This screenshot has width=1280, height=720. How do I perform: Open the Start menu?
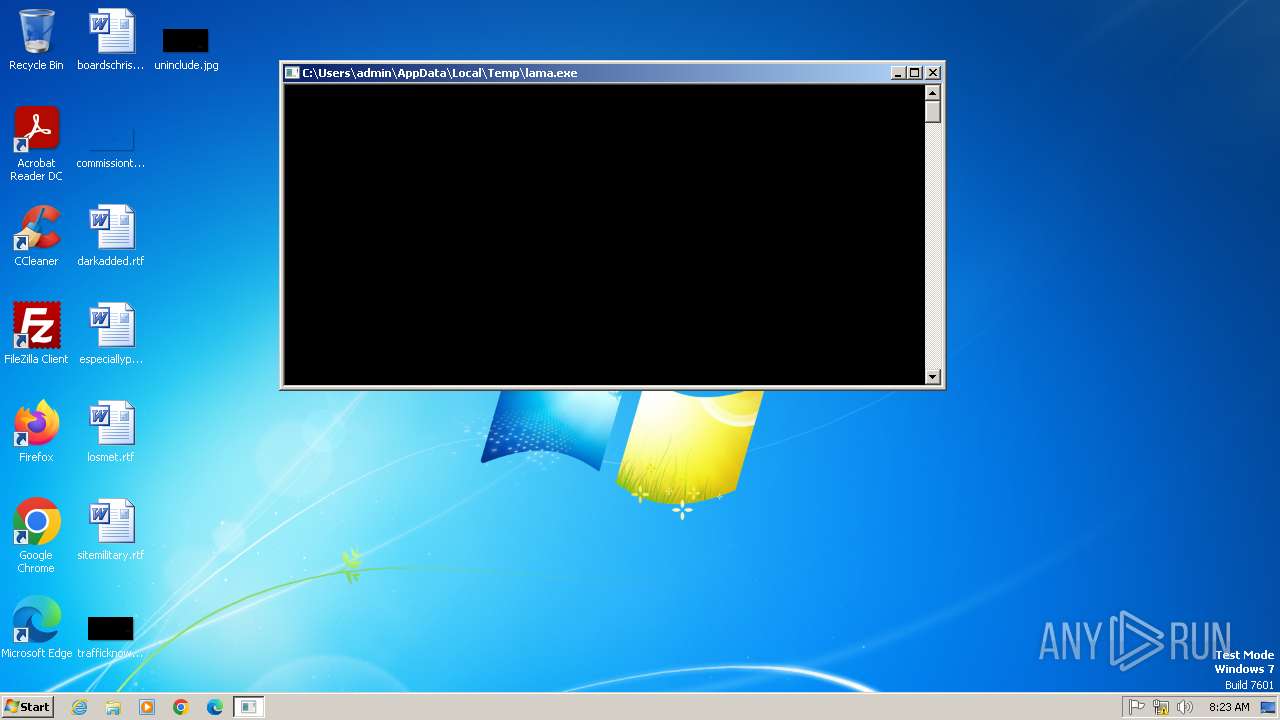(x=28, y=707)
